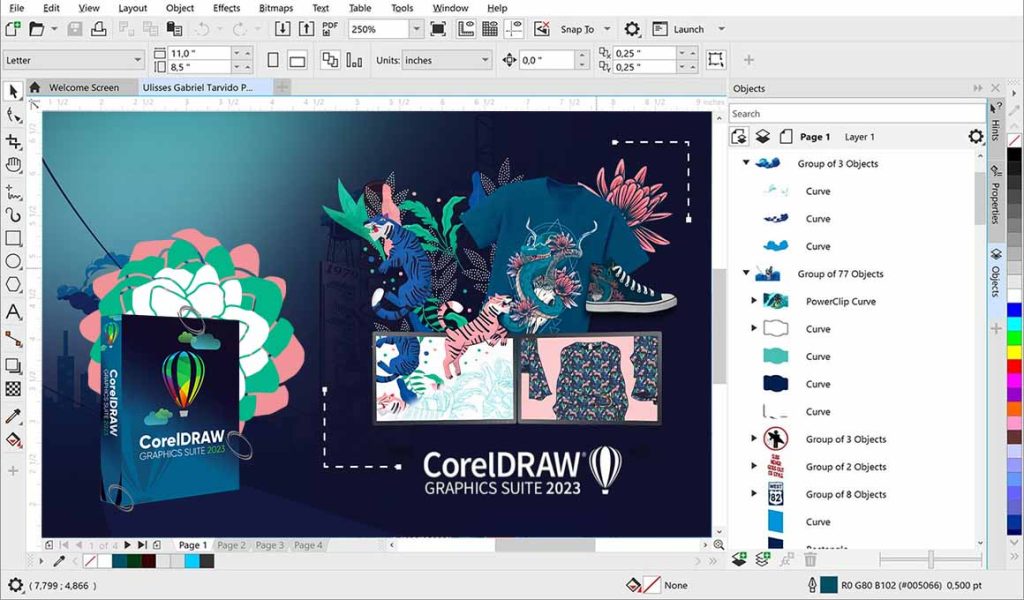Viewport: 1024px width, 600px height.
Task: Open the Bitmaps menu
Action: (x=277, y=8)
